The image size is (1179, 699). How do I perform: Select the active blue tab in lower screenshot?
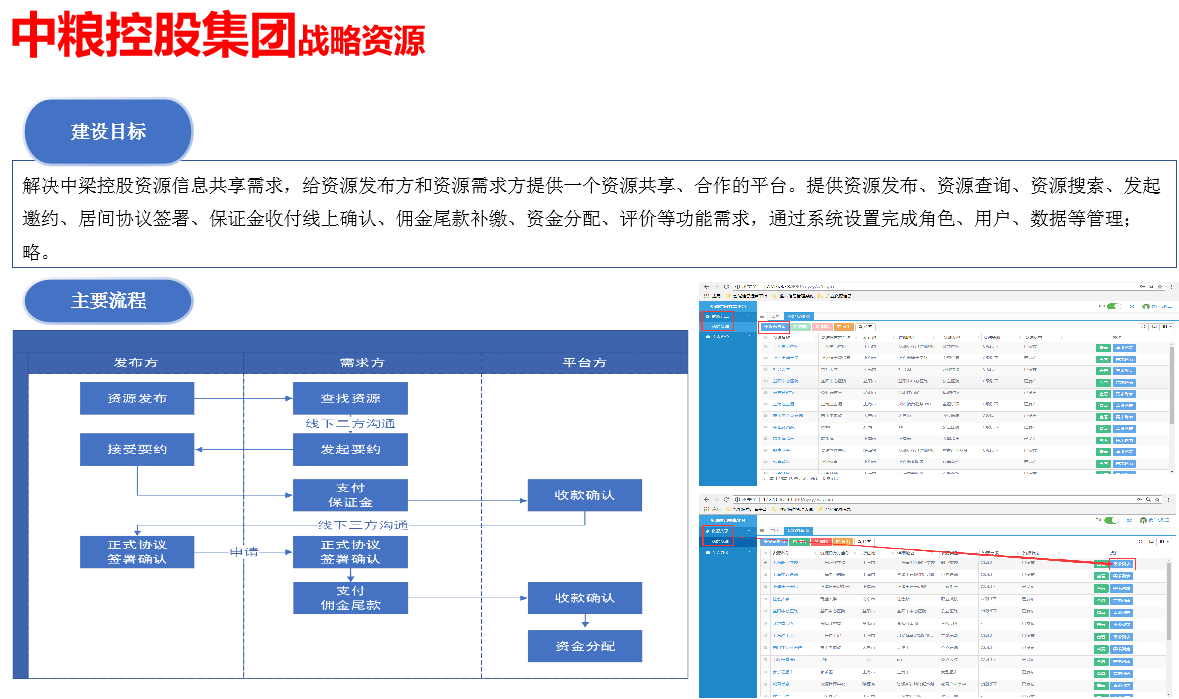(x=798, y=531)
